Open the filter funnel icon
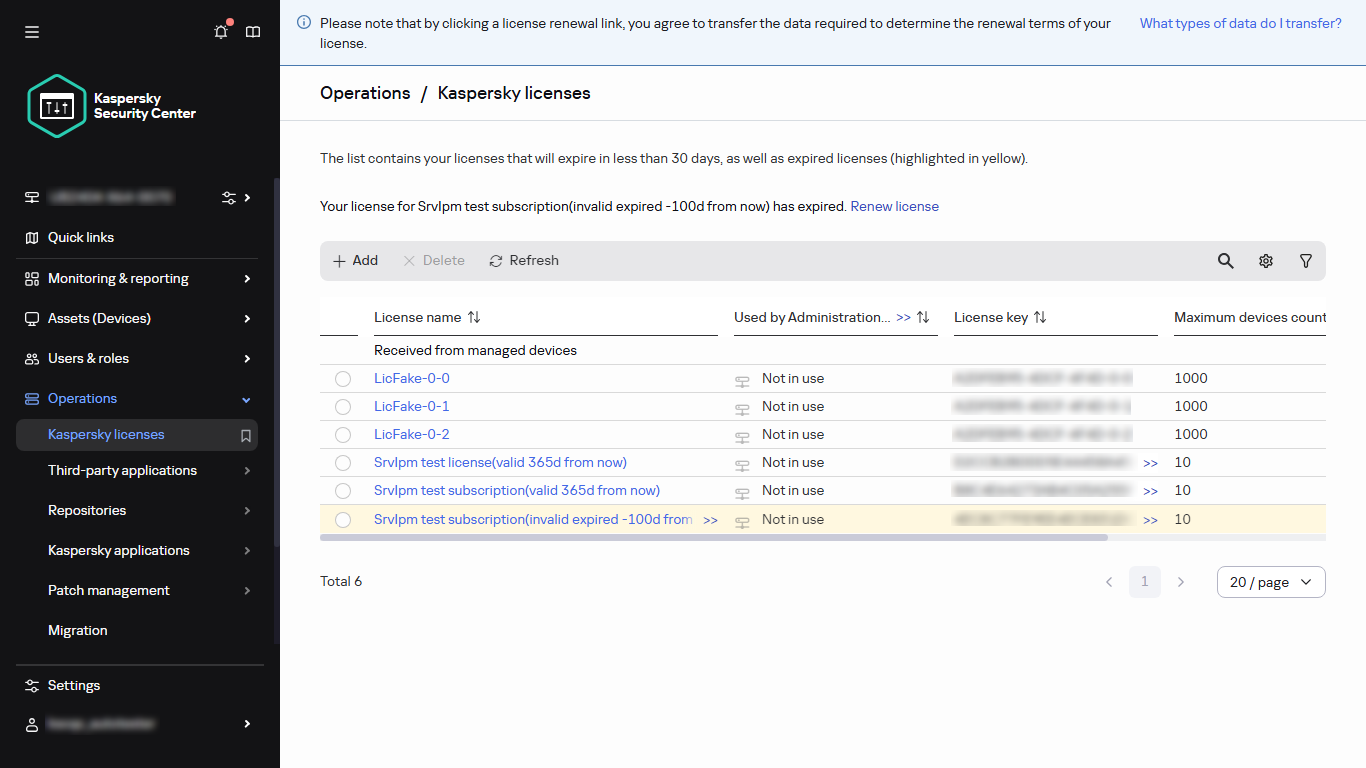 click(1305, 260)
